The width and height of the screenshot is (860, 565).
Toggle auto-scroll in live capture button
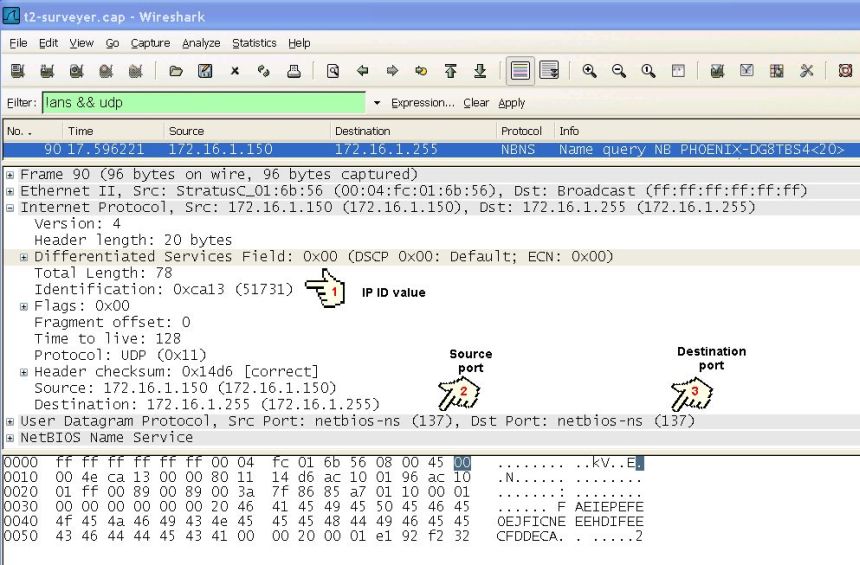pos(549,72)
